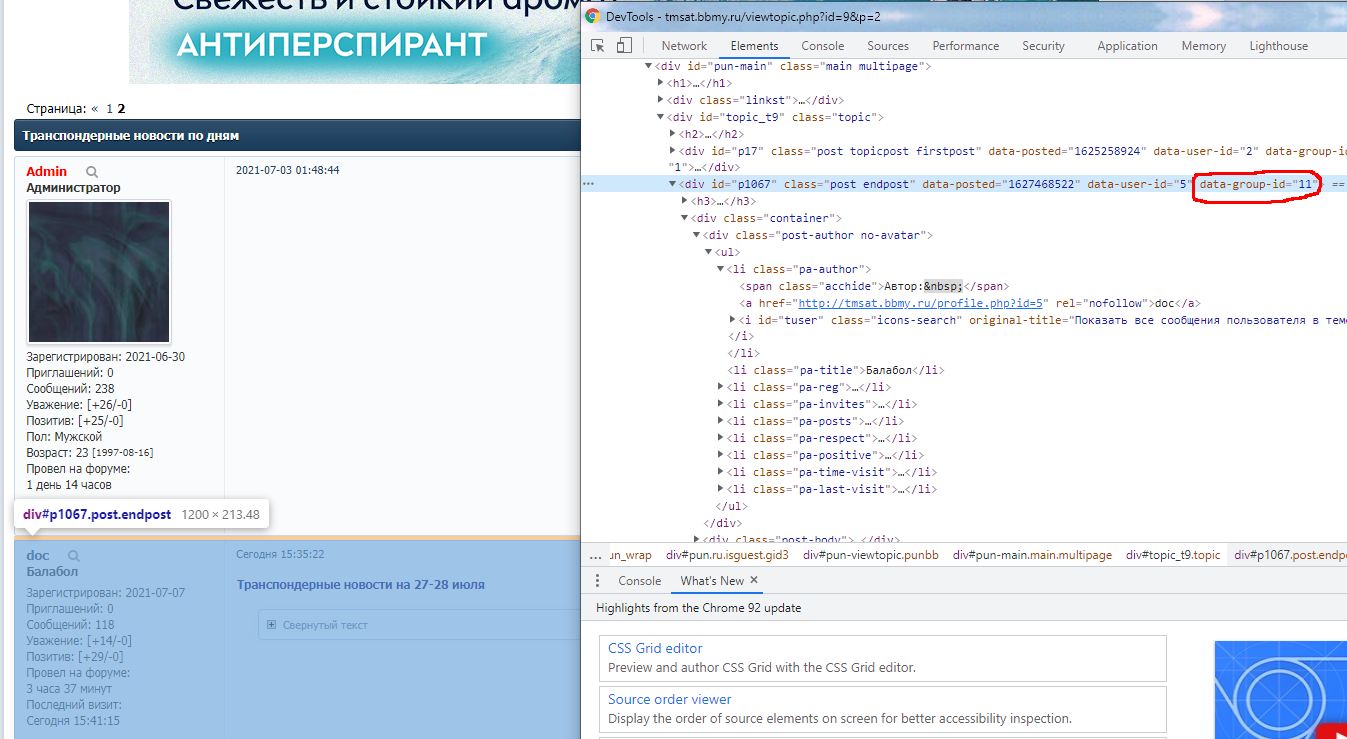Collapse the li class pa-author node
Image resolution: width=1347 pixels, height=739 pixels.
[720, 270]
